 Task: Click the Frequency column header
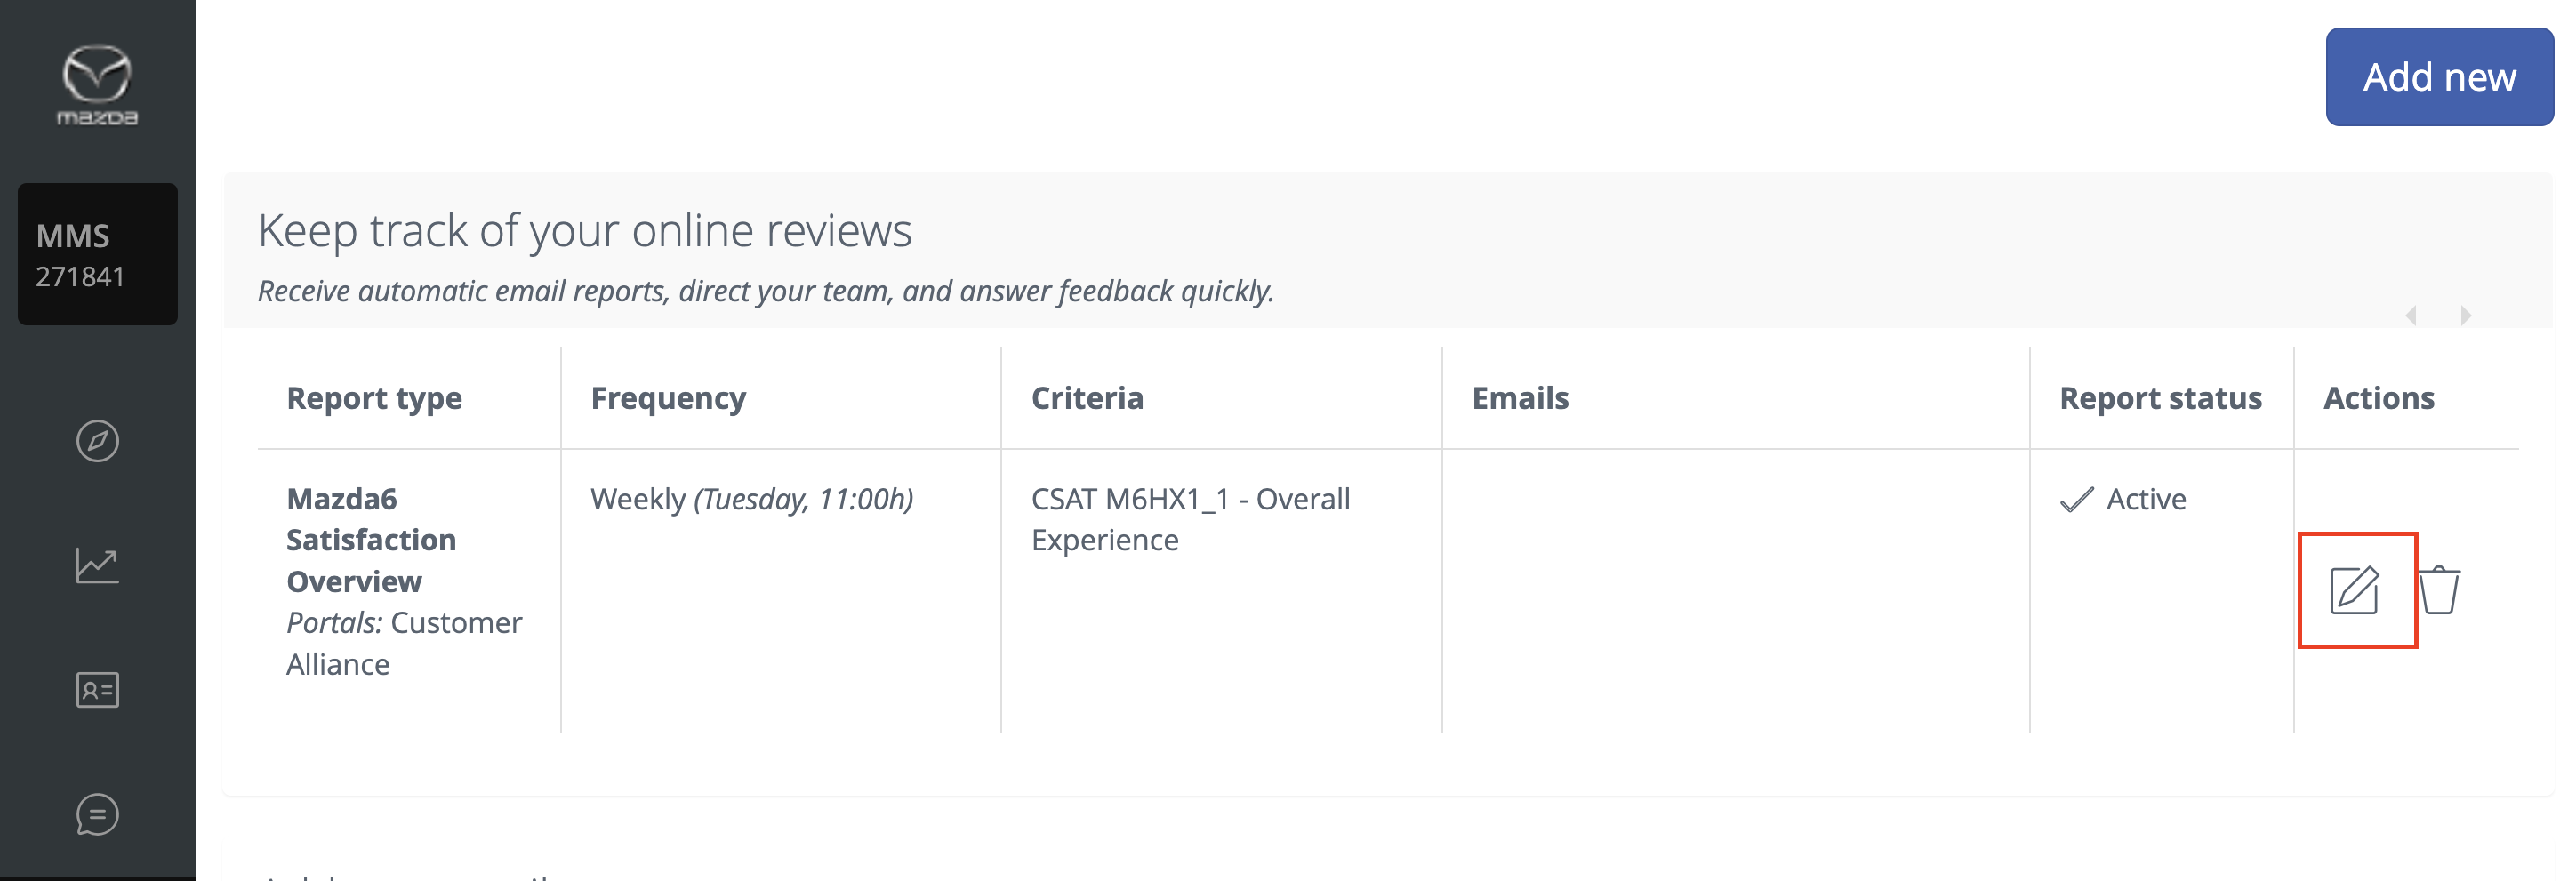pyautogui.click(x=668, y=398)
